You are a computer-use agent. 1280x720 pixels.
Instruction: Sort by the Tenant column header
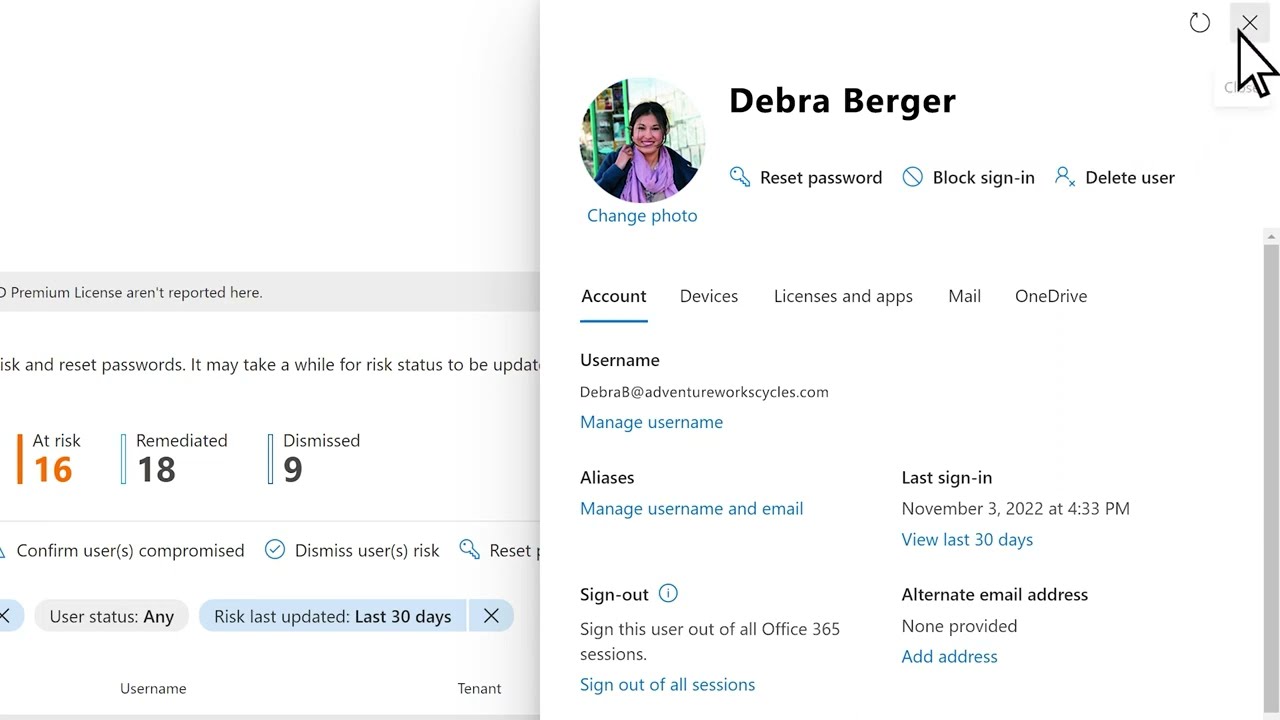coord(479,688)
